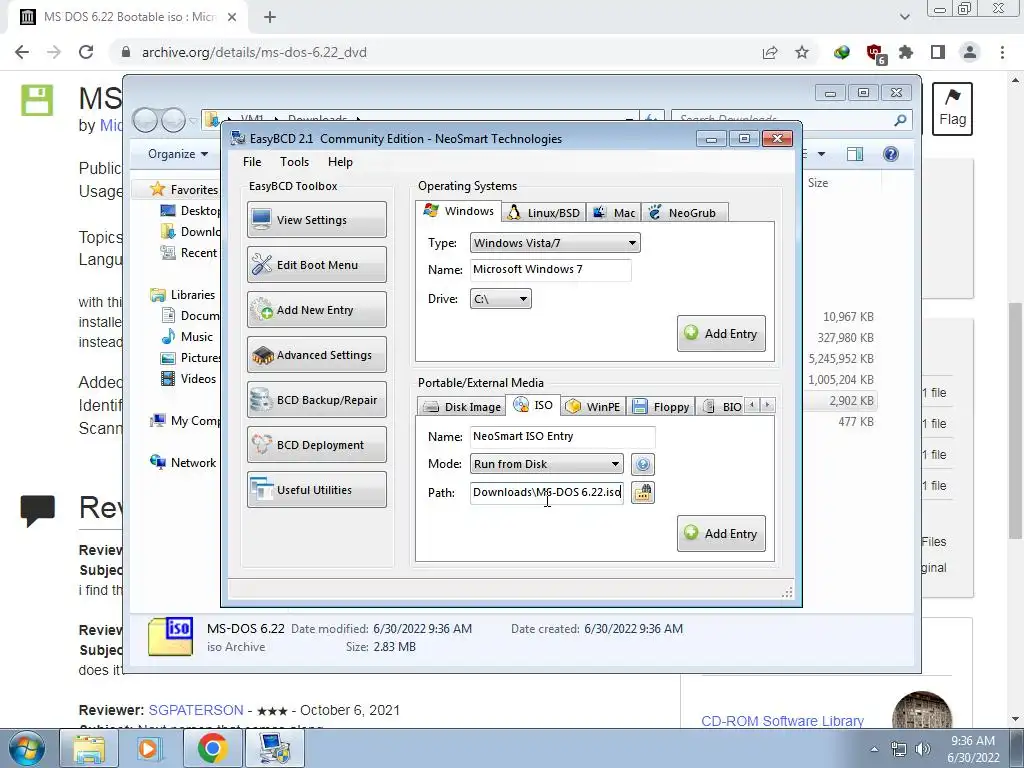This screenshot has height=768, width=1024.
Task: Click the ISO Path text field
Action: [547, 492]
